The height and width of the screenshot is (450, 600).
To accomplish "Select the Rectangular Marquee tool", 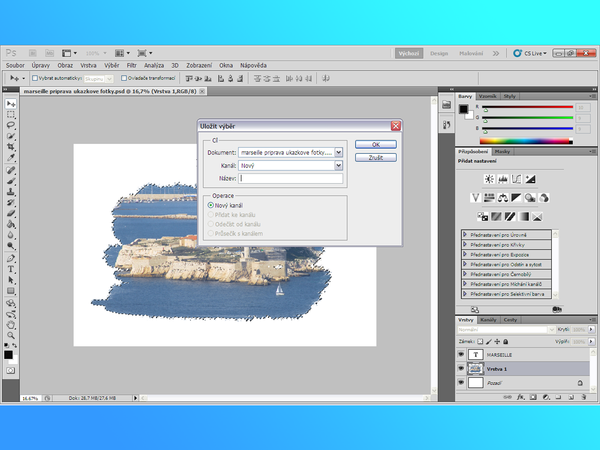I will [11, 114].
